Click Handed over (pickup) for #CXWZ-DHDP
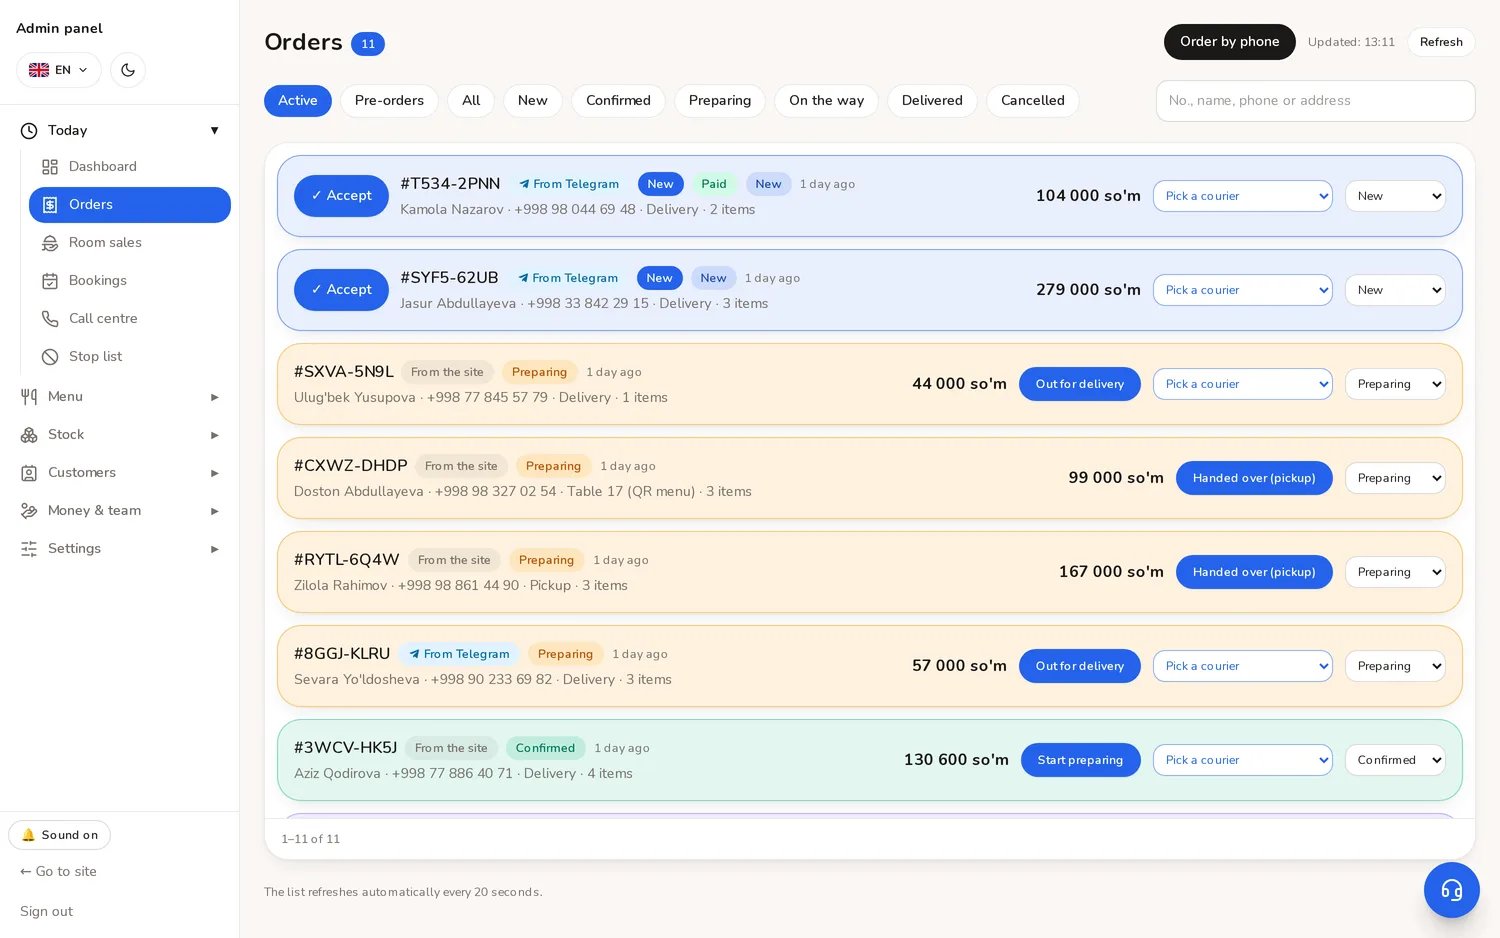Viewport: 1500px width, 938px height. (x=1254, y=478)
